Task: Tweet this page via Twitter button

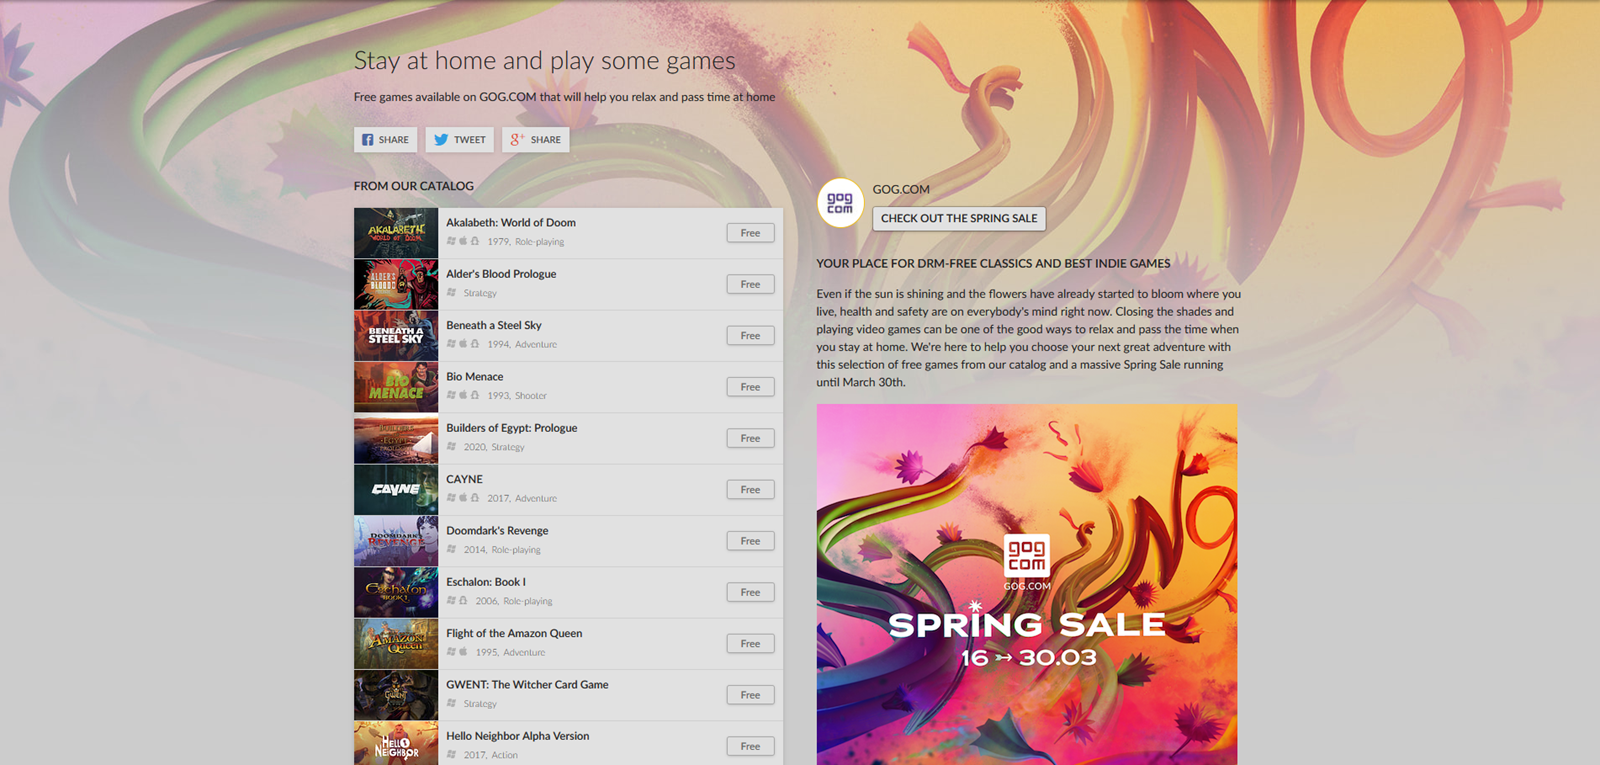Action: [460, 140]
